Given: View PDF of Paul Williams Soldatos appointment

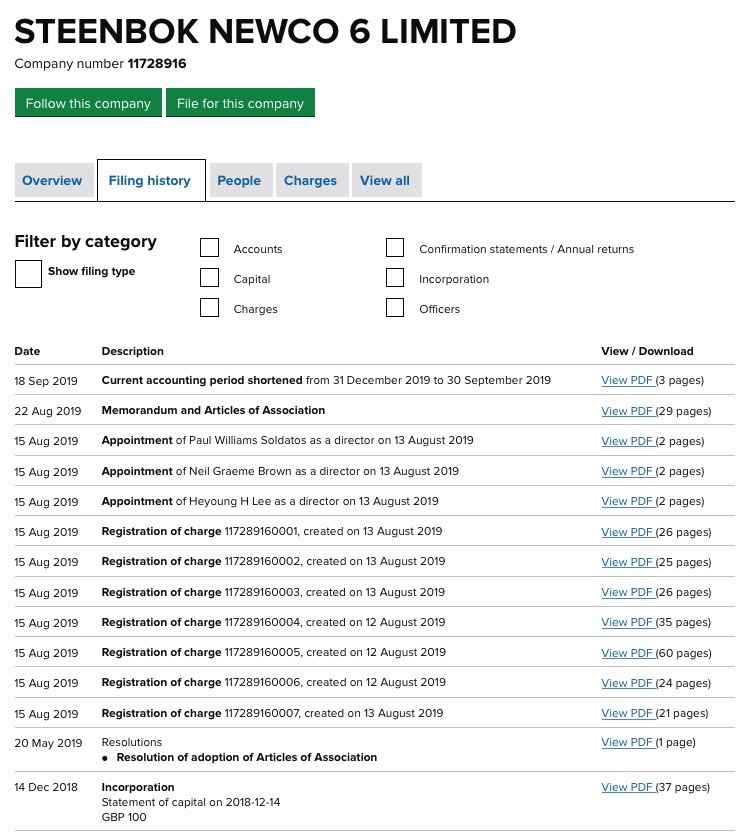Looking at the screenshot, I should point(627,441).
